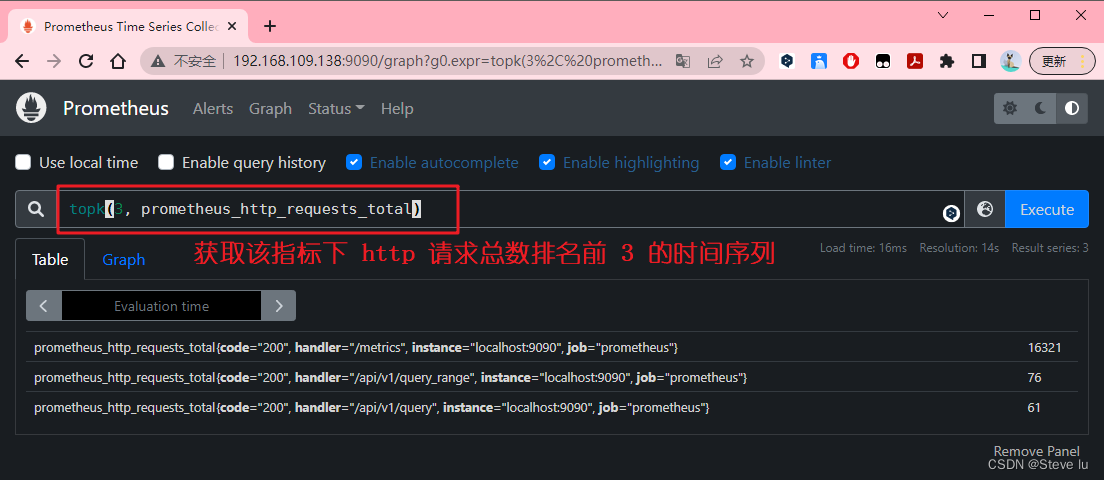
Task: Click the browser address bar URL
Action: click(447, 61)
